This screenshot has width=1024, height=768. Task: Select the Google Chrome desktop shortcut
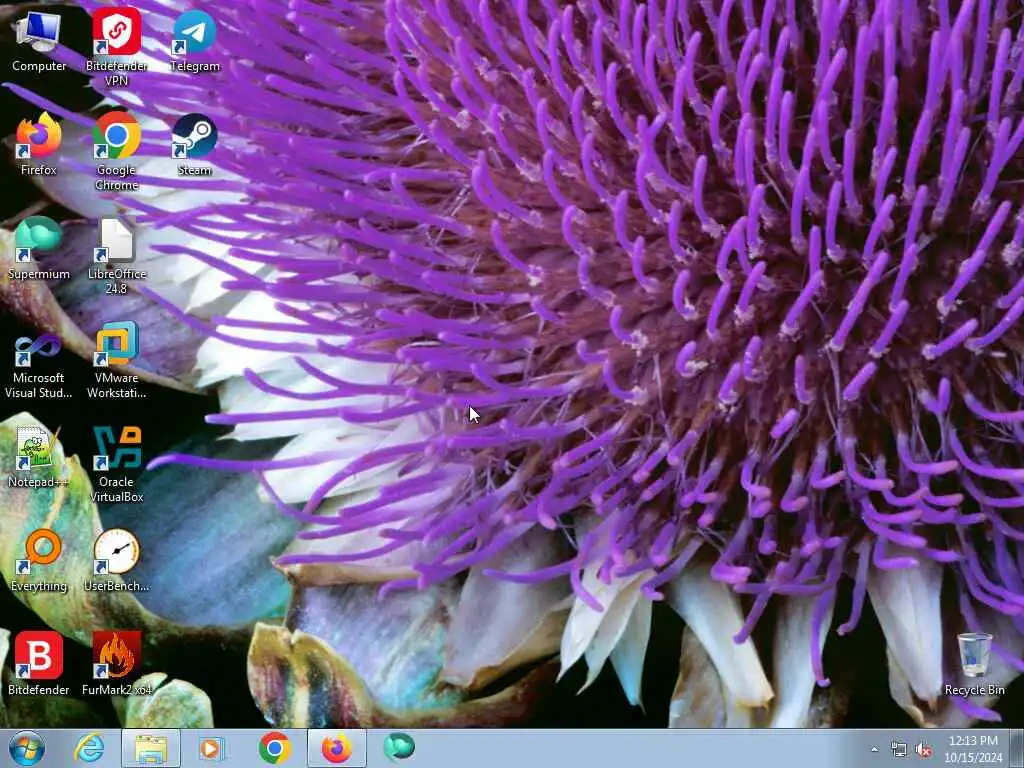coord(116,152)
